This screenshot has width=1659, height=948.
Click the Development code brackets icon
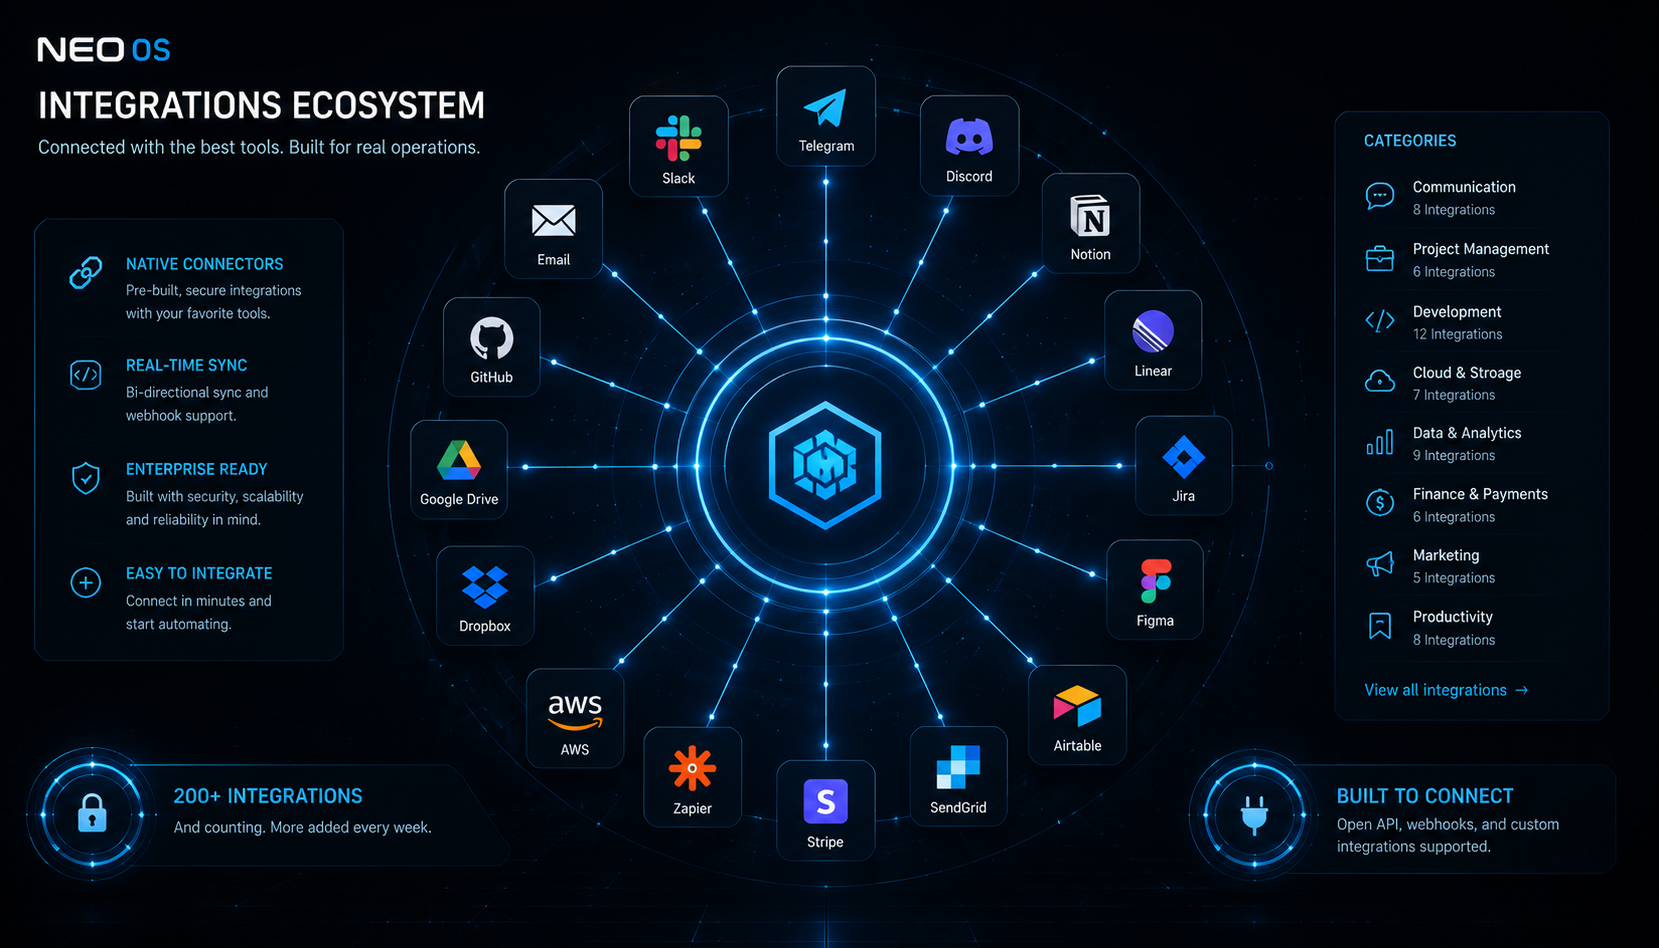[x=1380, y=321]
